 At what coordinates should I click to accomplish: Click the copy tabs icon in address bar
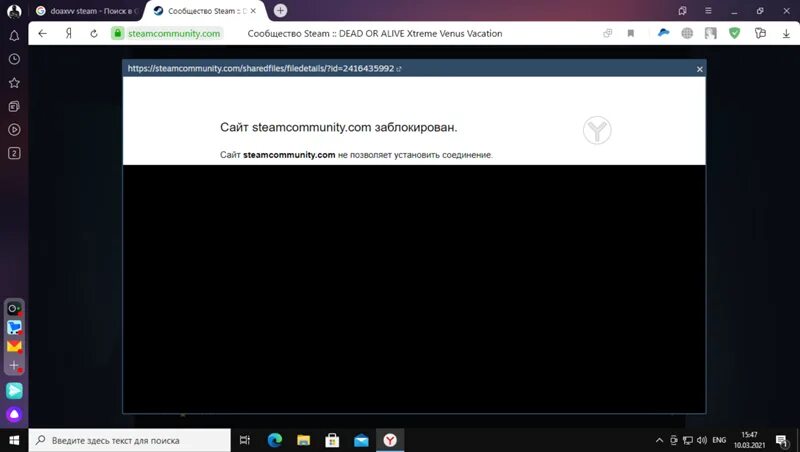607,34
